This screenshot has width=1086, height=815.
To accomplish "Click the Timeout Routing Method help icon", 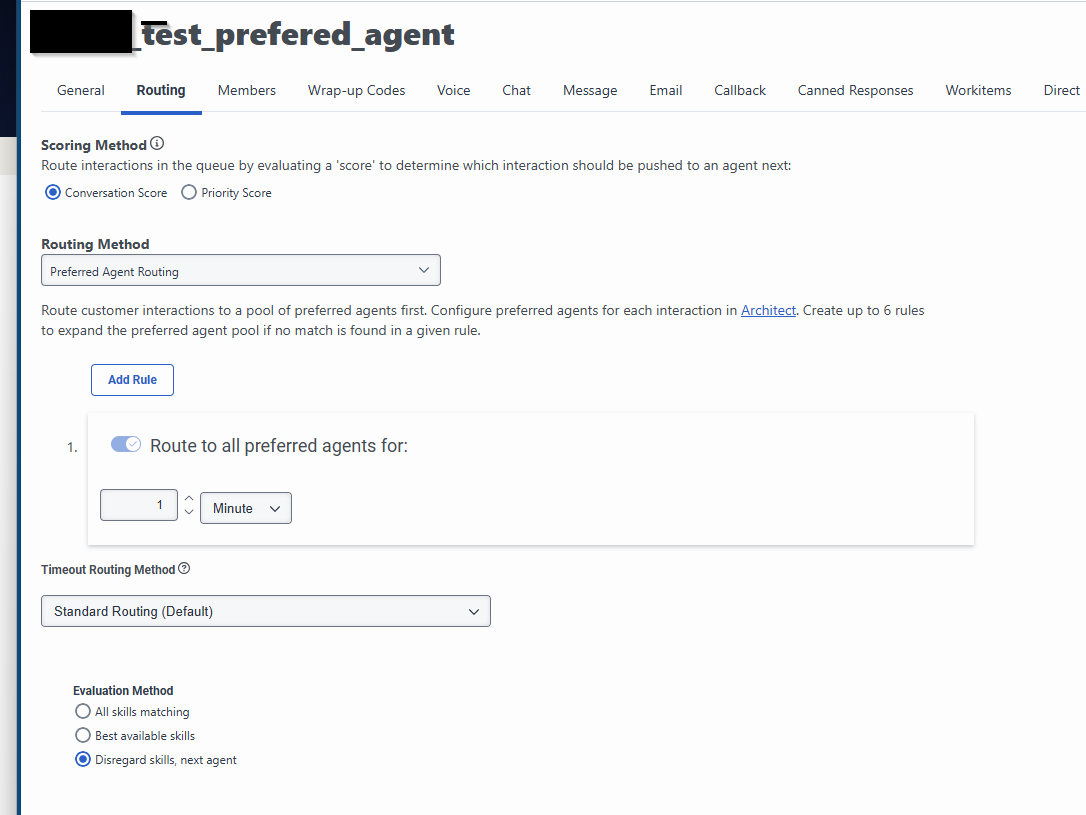I will coord(184,569).
